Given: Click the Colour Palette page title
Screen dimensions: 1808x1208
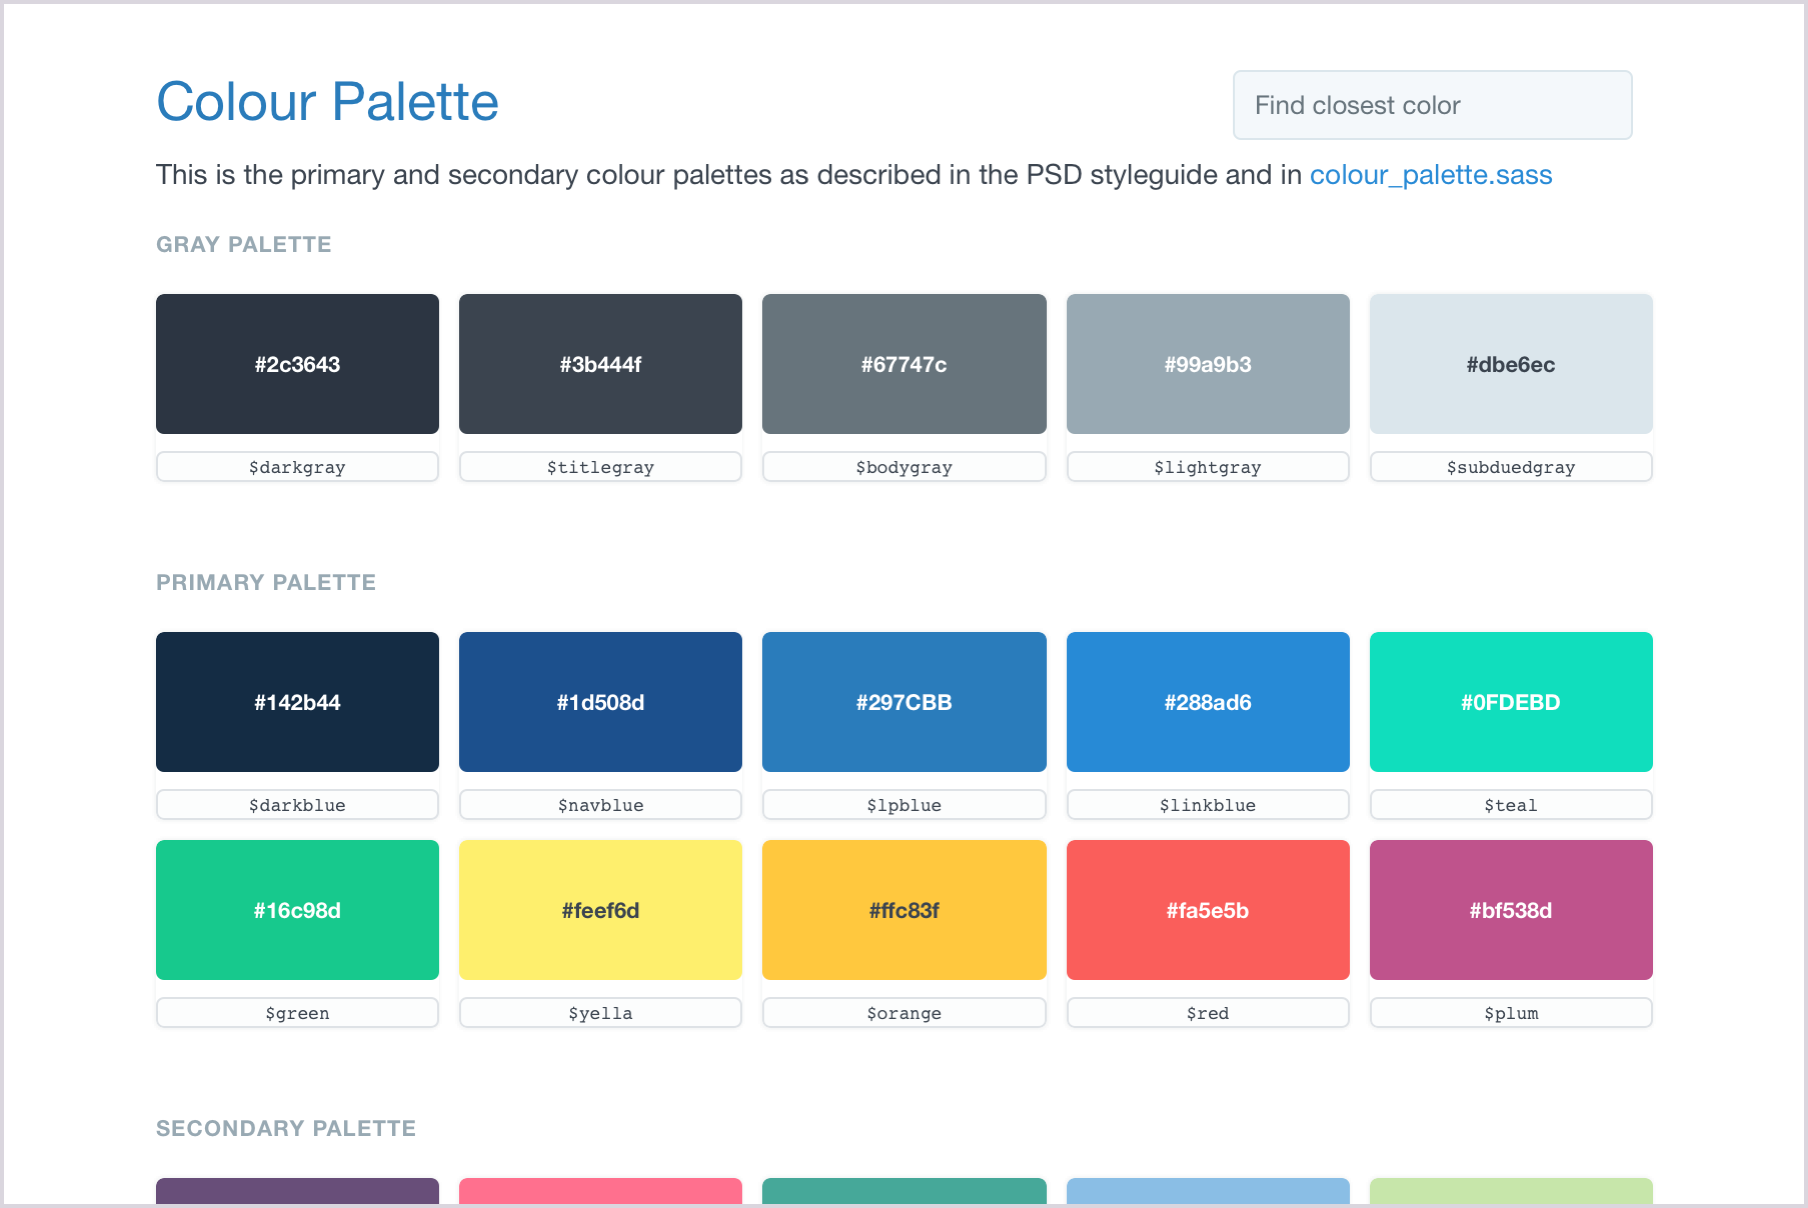Looking at the screenshot, I should 327,102.
